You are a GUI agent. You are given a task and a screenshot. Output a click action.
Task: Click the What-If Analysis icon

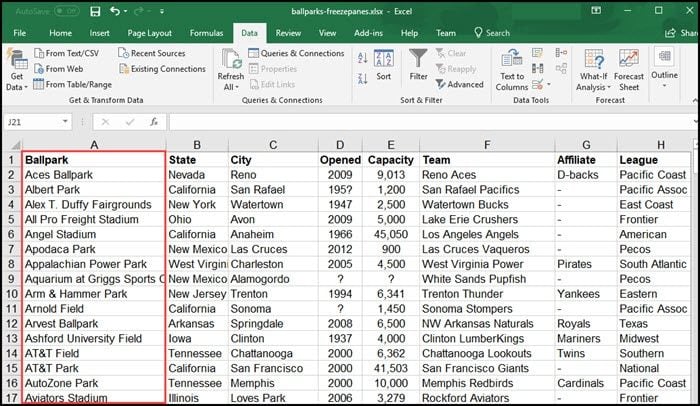[594, 59]
